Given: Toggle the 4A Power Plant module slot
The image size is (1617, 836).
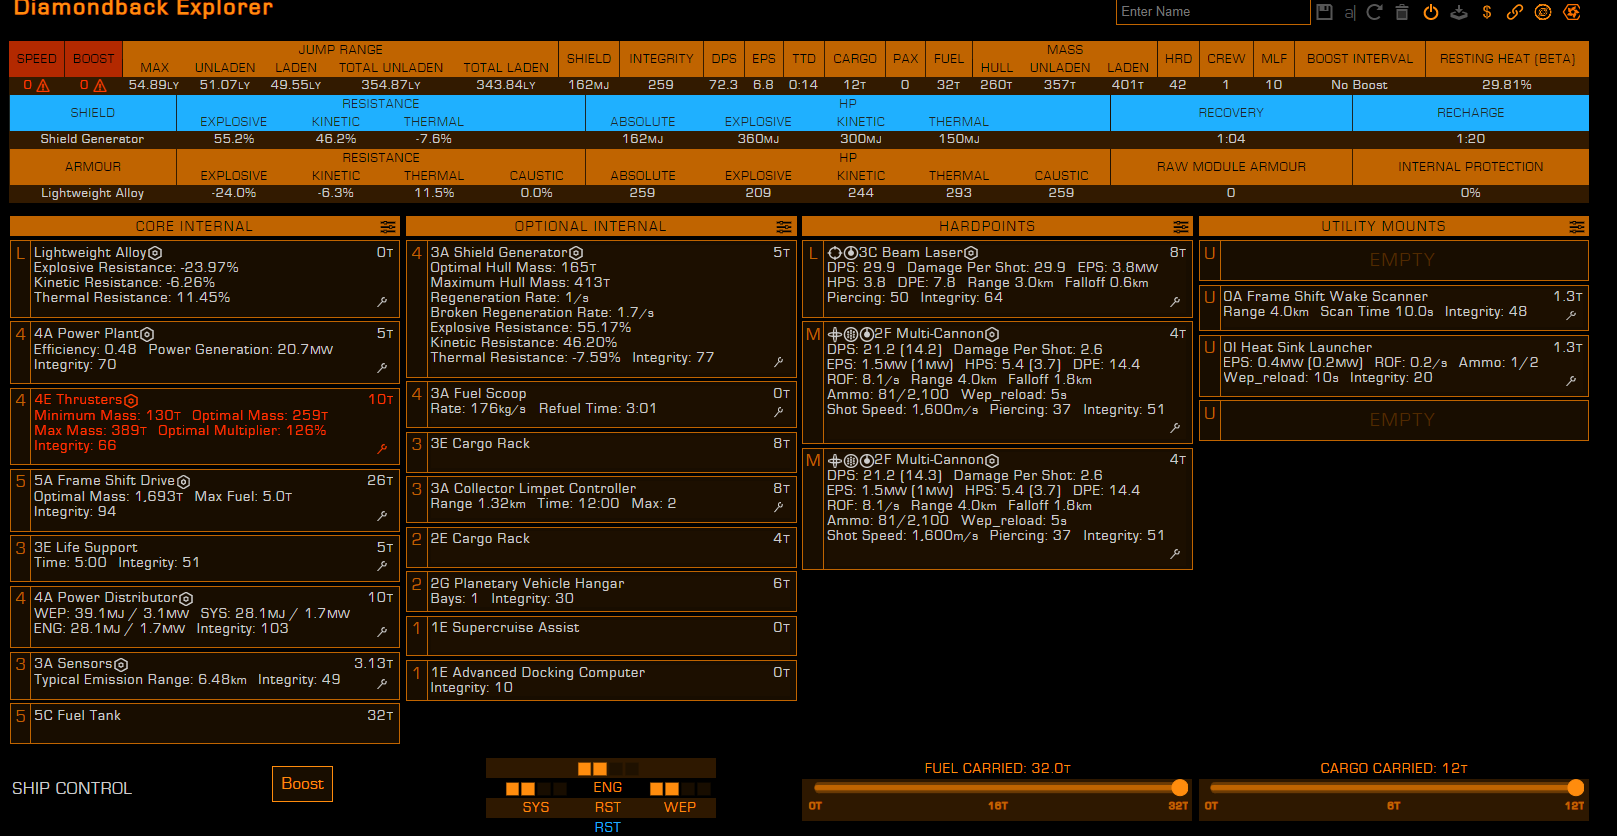Looking at the screenshot, I should [x=205, y=353].
